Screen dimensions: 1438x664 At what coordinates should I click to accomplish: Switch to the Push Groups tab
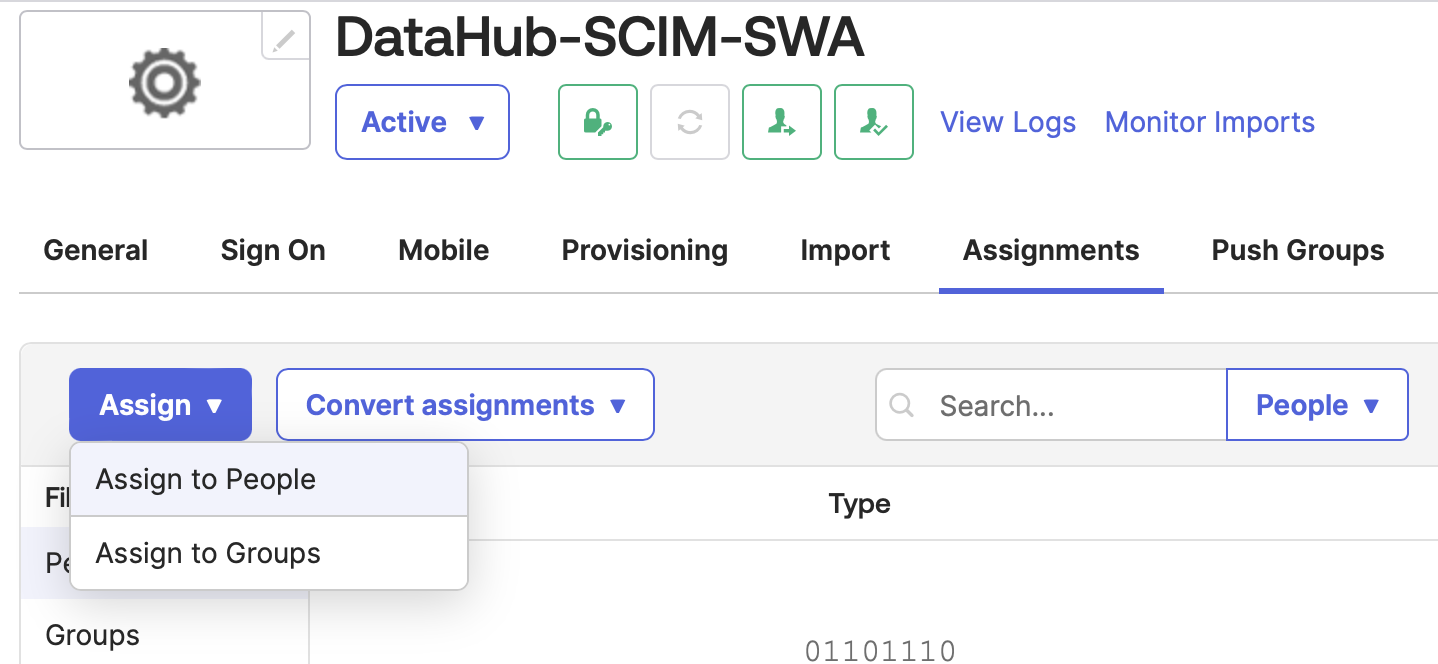[x=1298, y=250]
